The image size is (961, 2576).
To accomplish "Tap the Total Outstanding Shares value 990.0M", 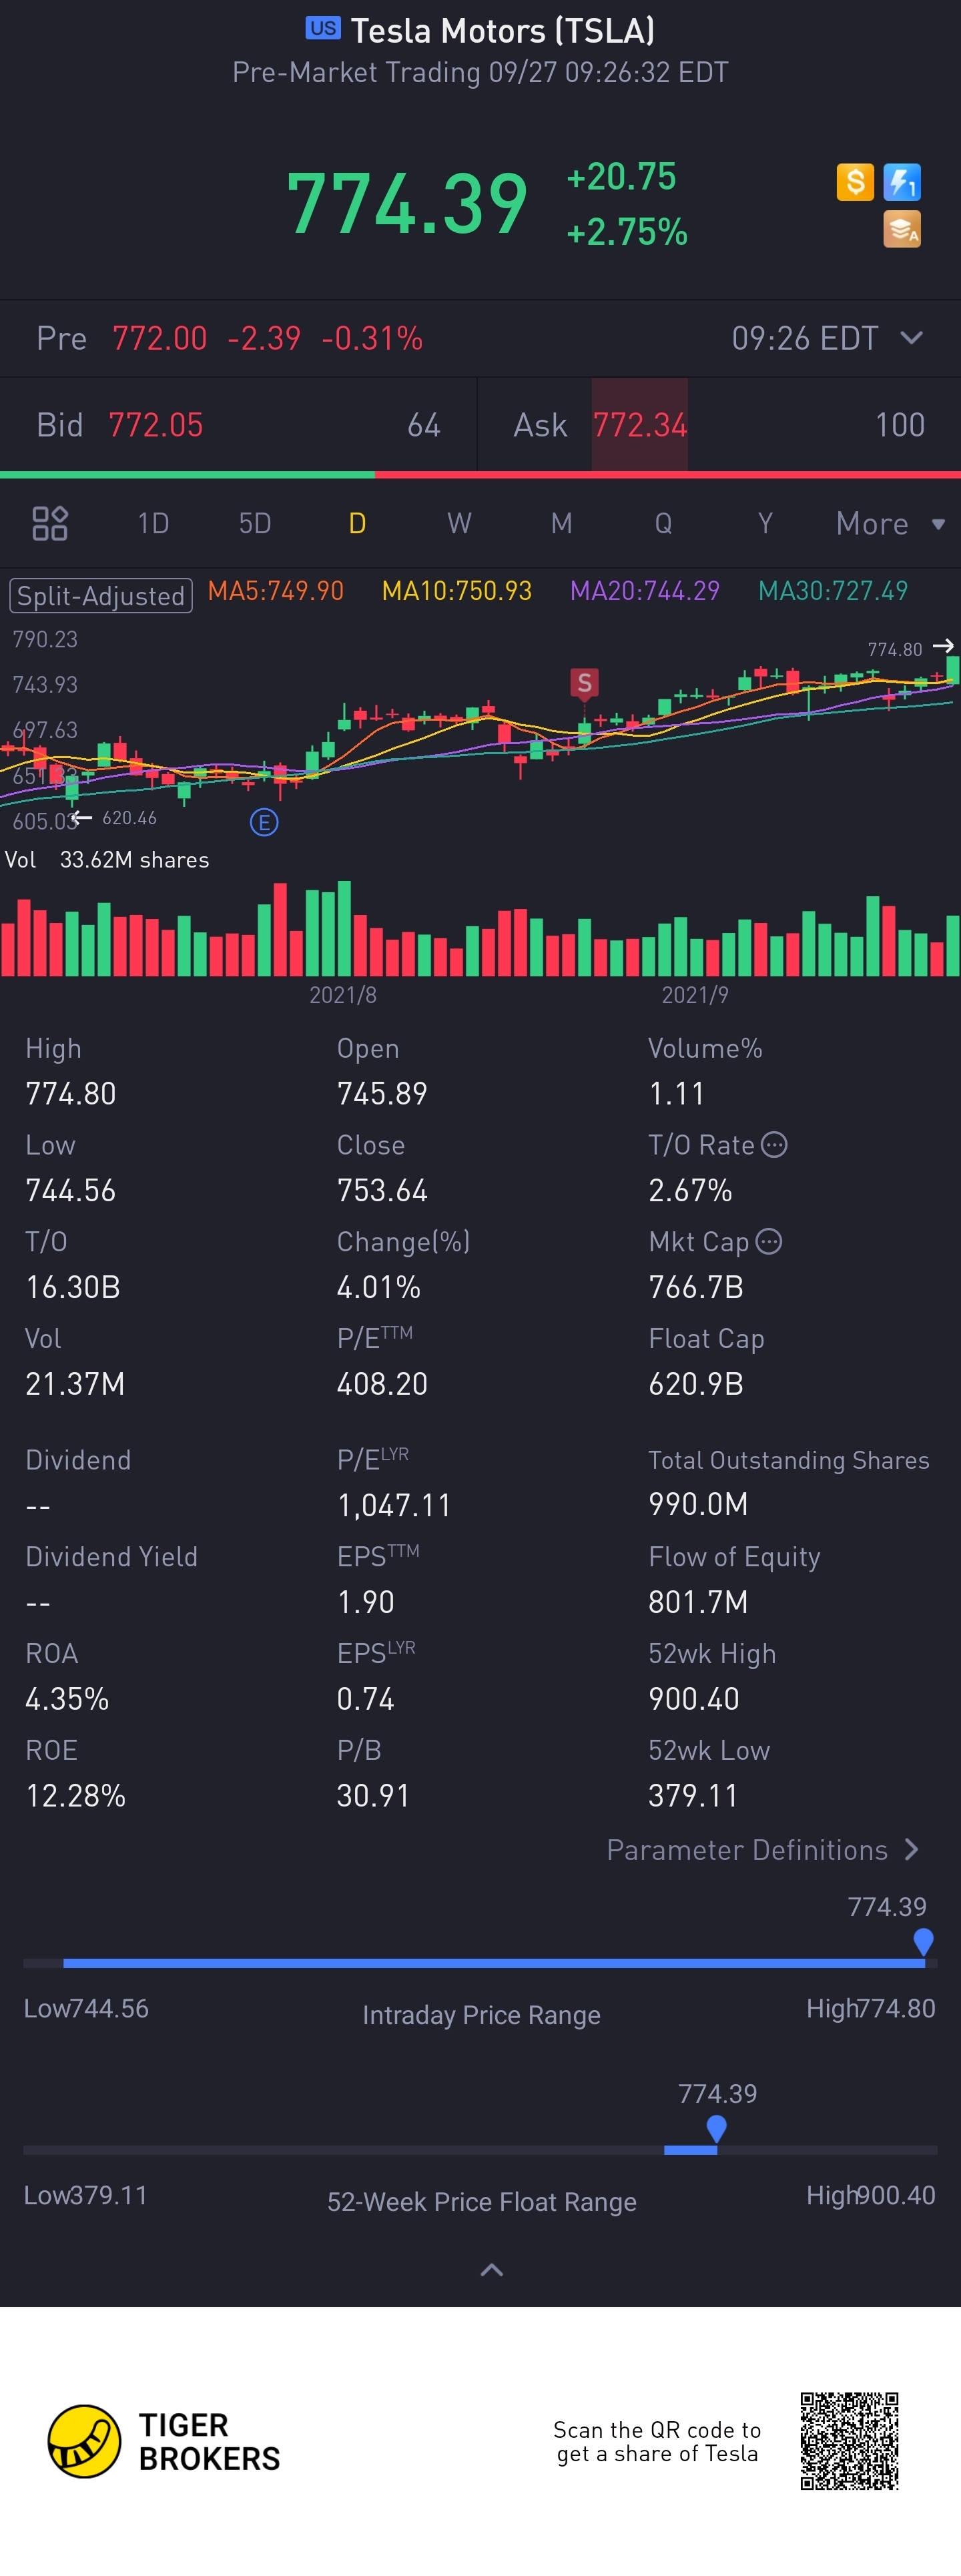I will [698, 1504].
